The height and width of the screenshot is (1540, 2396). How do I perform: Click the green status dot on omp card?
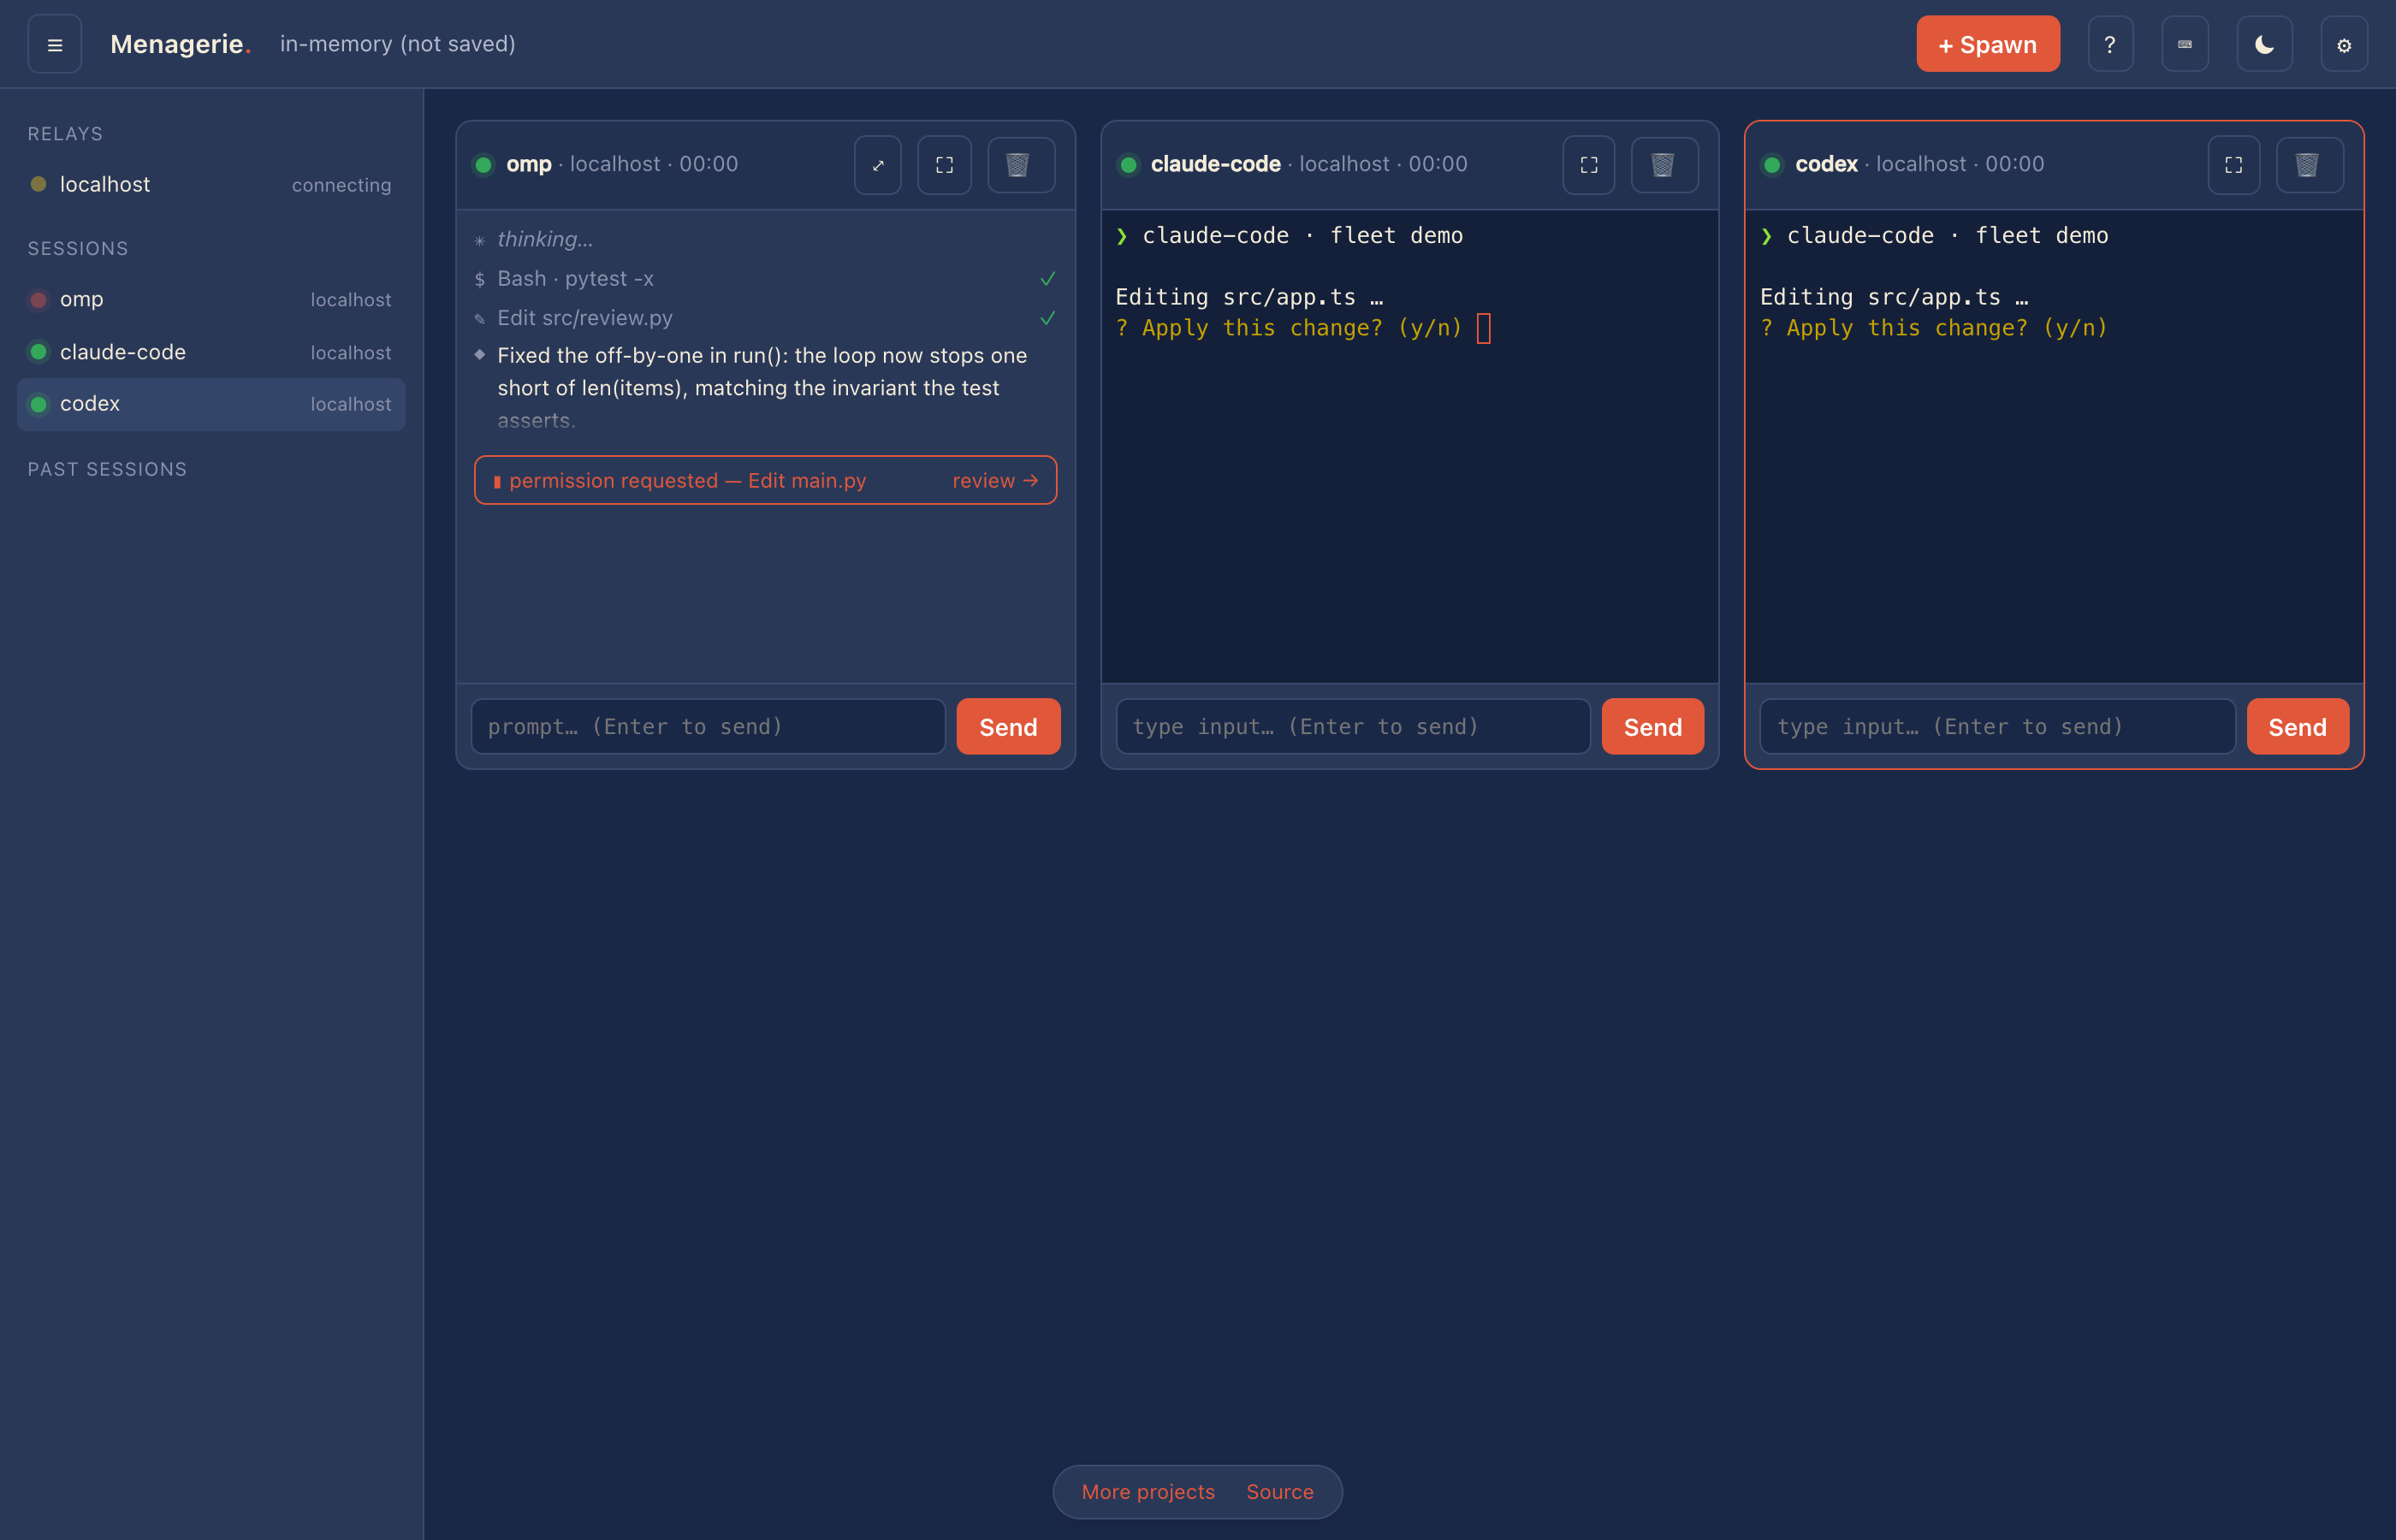pos(483,165)
